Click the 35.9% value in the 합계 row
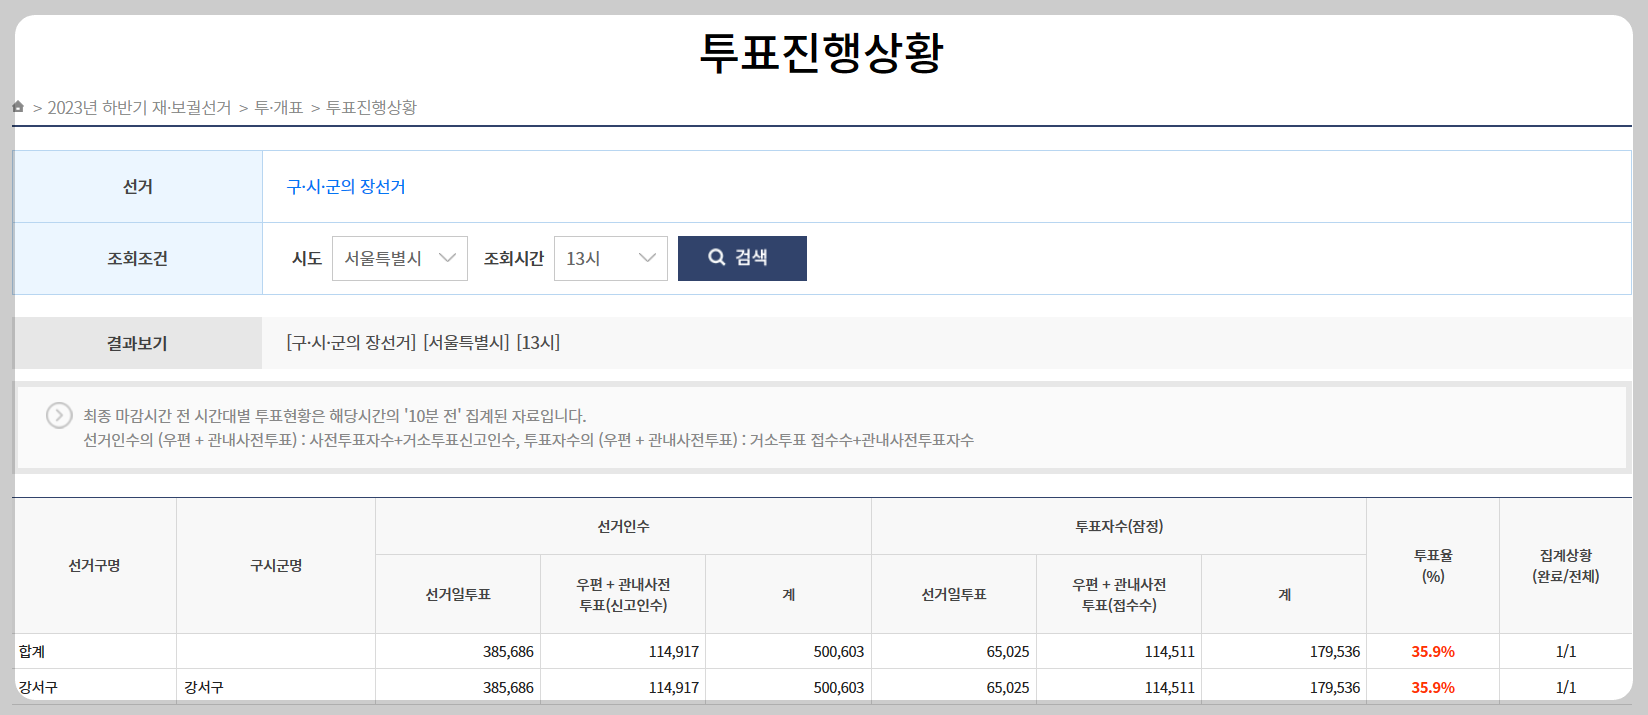Viewport: 1648px width, 715px height. point(1433,652)
